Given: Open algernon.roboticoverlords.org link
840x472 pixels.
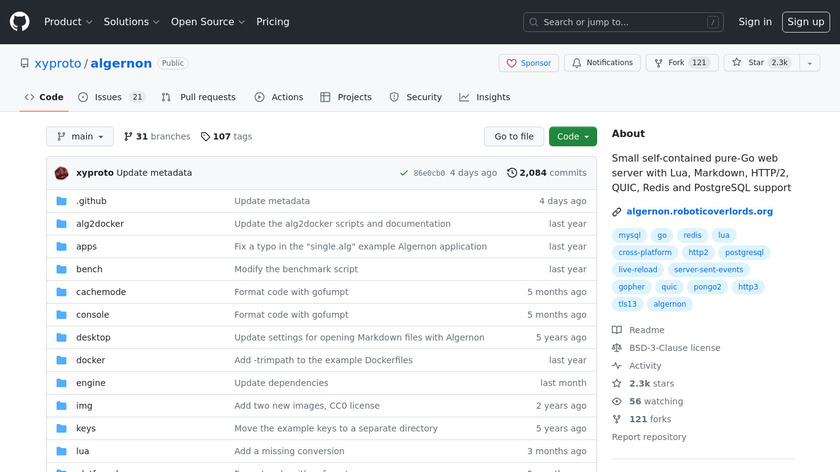Looking at the screenshot, I should coord(699,212).
